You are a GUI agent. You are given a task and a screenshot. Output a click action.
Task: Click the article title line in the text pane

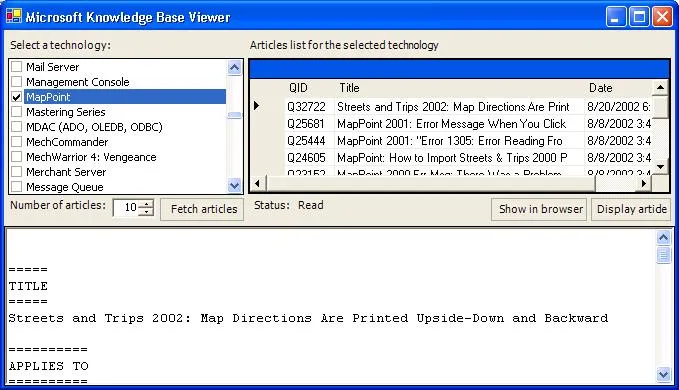(308, 318)
